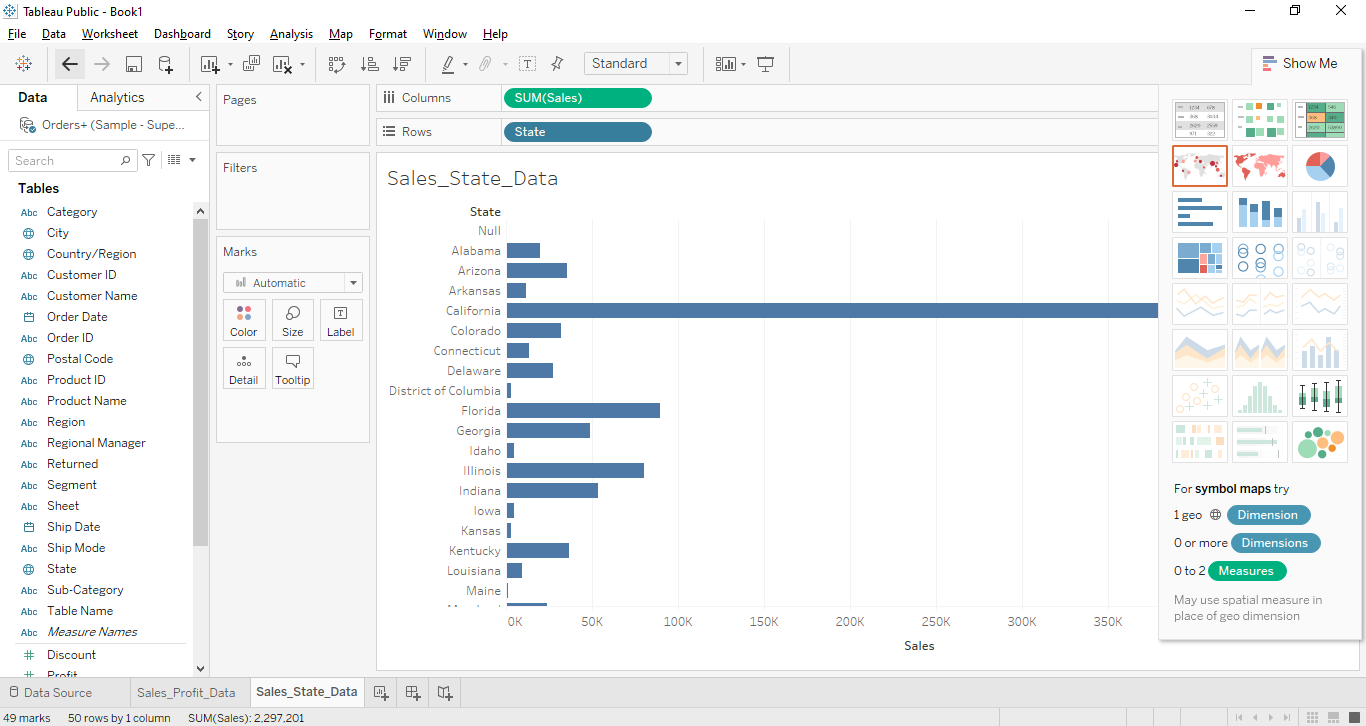
Task: Toggle the Show Me panel button
Action: (1300, 63)
